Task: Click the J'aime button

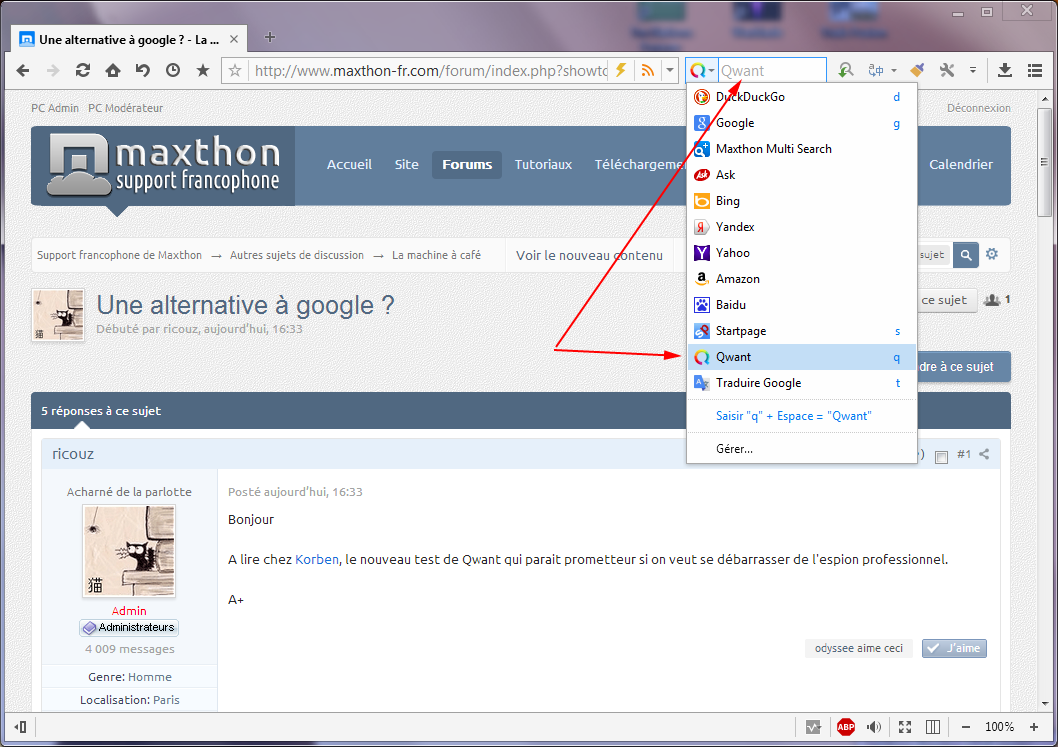Action: tap(954, 648)
